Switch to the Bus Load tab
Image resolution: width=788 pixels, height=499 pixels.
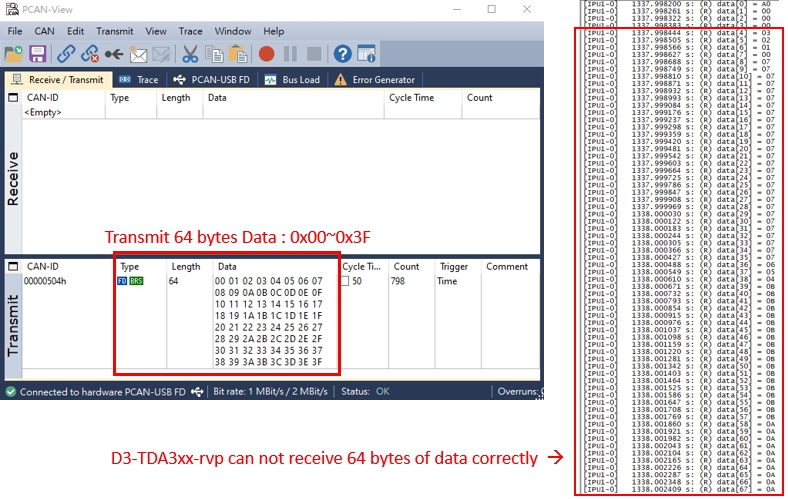292,79
